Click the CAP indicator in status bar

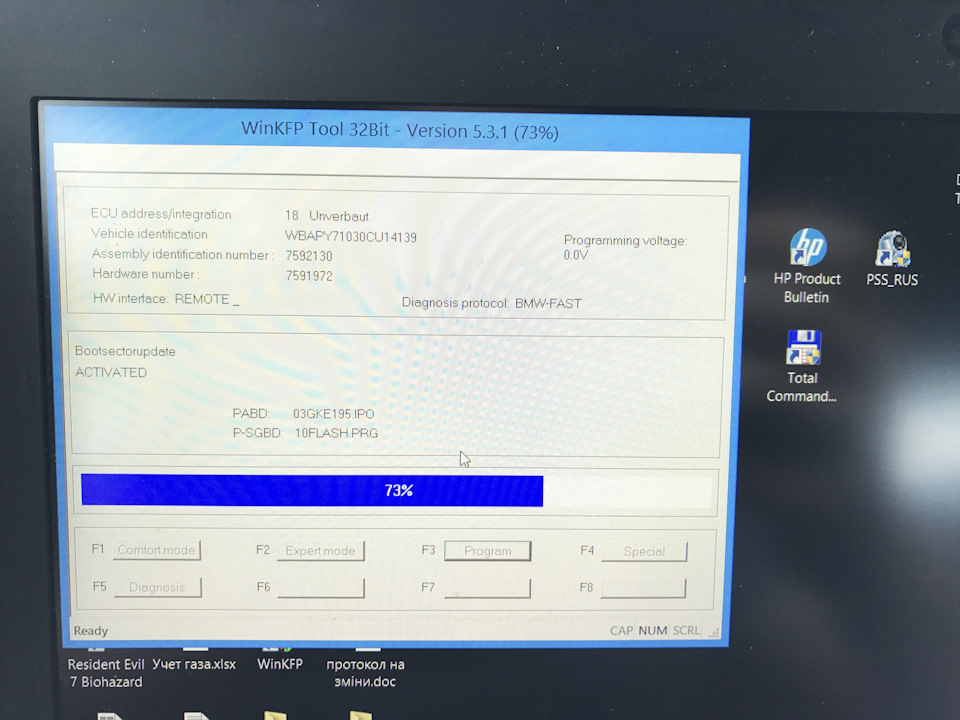click(621, 631)
